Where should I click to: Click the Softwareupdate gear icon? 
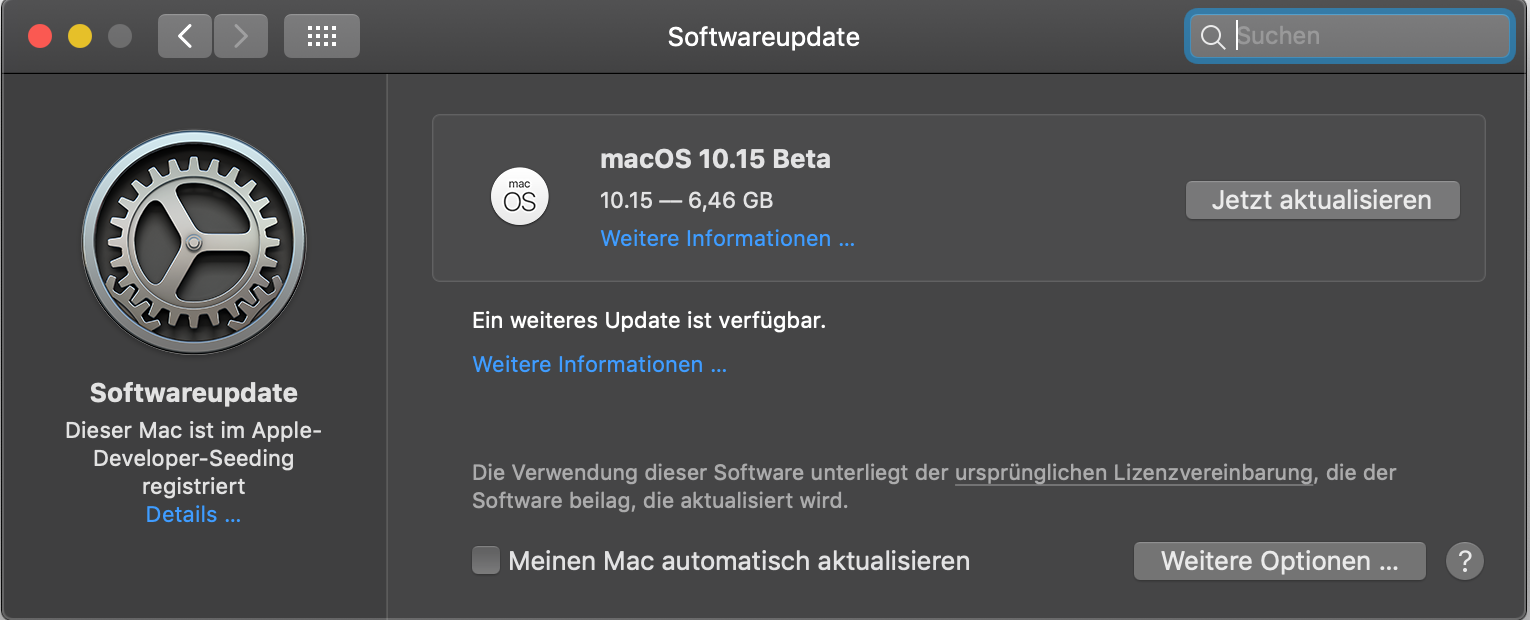click(194, 243)
